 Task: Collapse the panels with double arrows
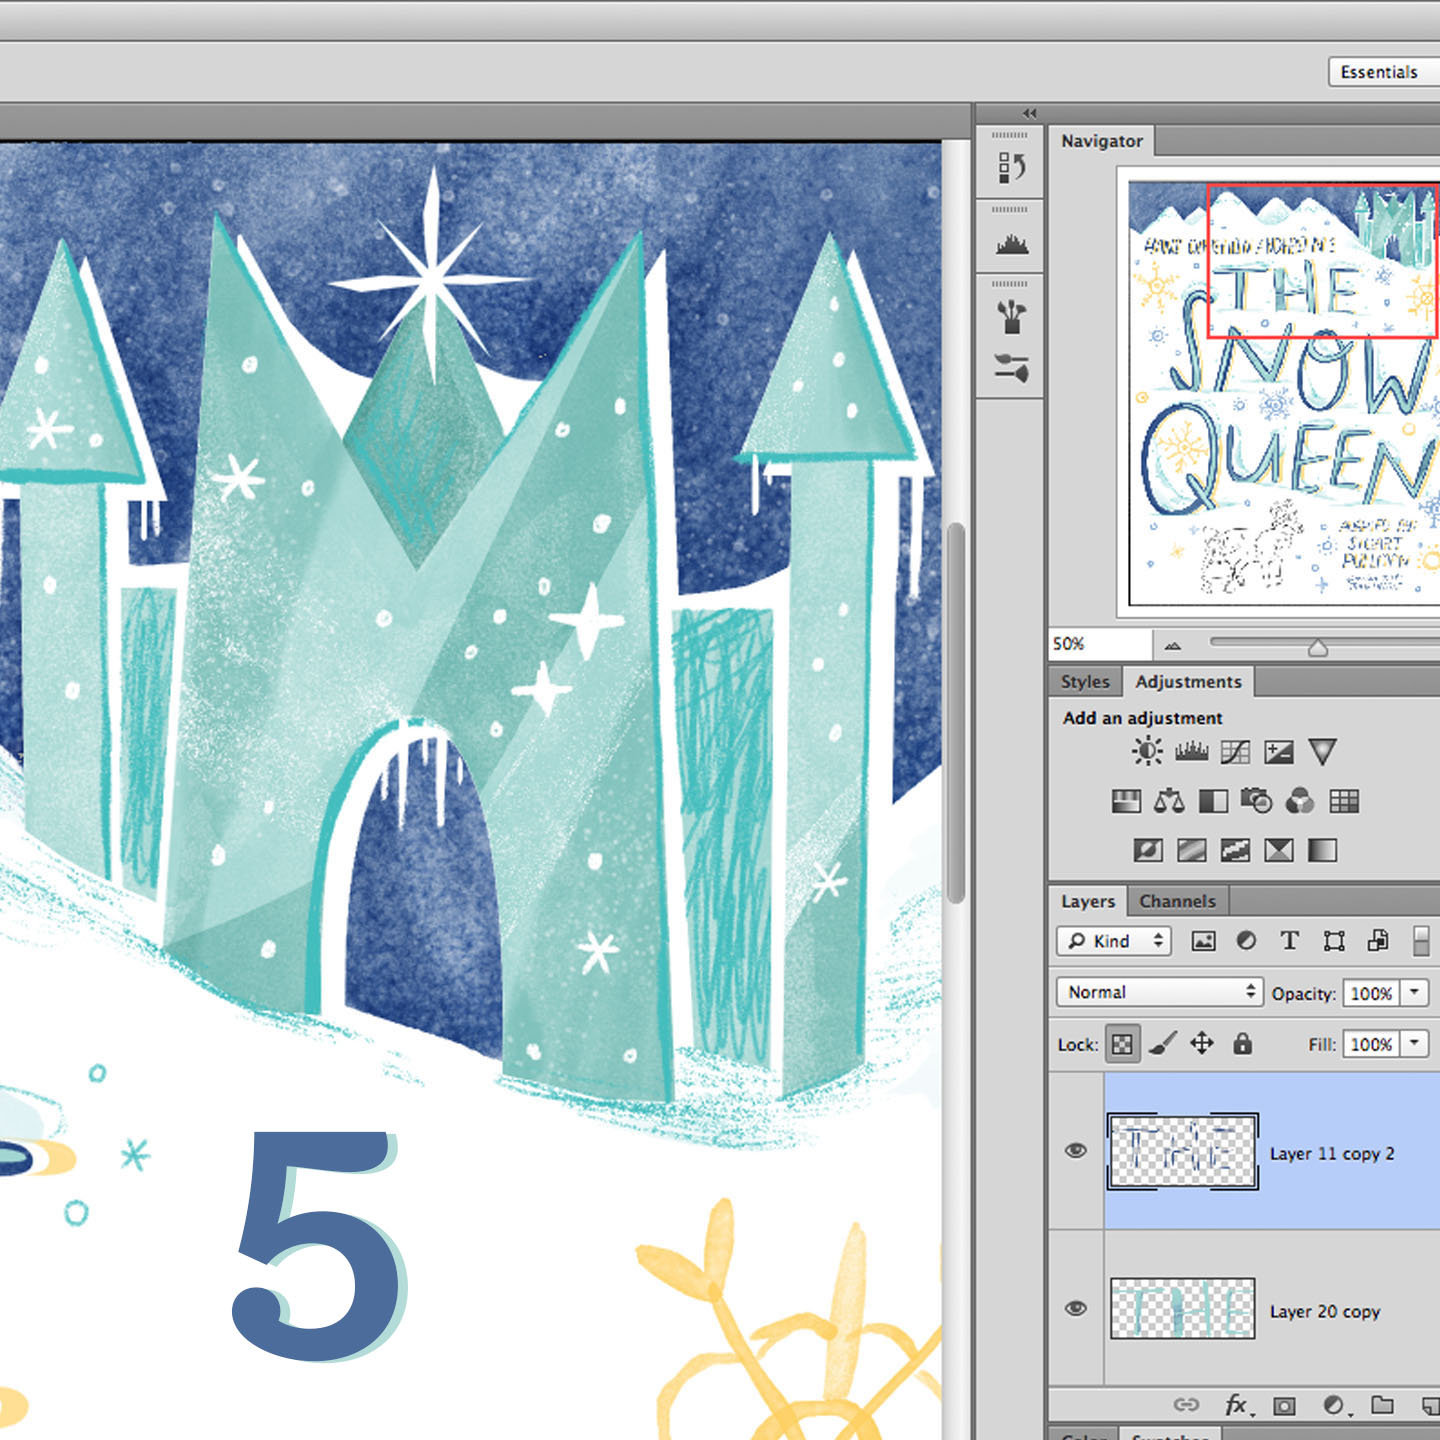pyautogui.click(x=1030, y=113)
